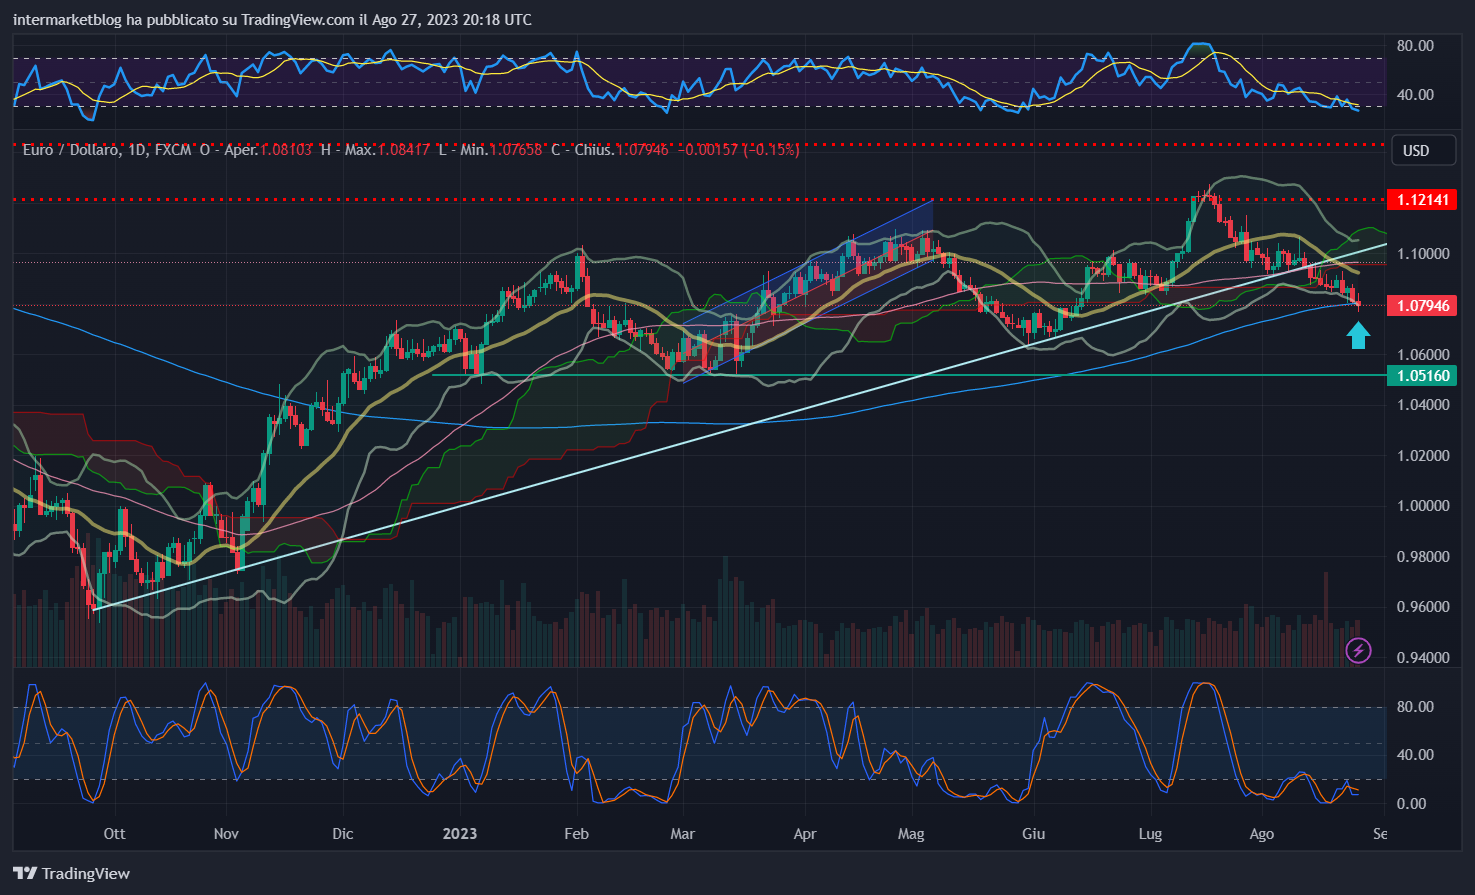Image resolution: width=1475 pixels, height=895 pixels.
Task: Click the 2023 year label on time axis
Action: (460, 833)
